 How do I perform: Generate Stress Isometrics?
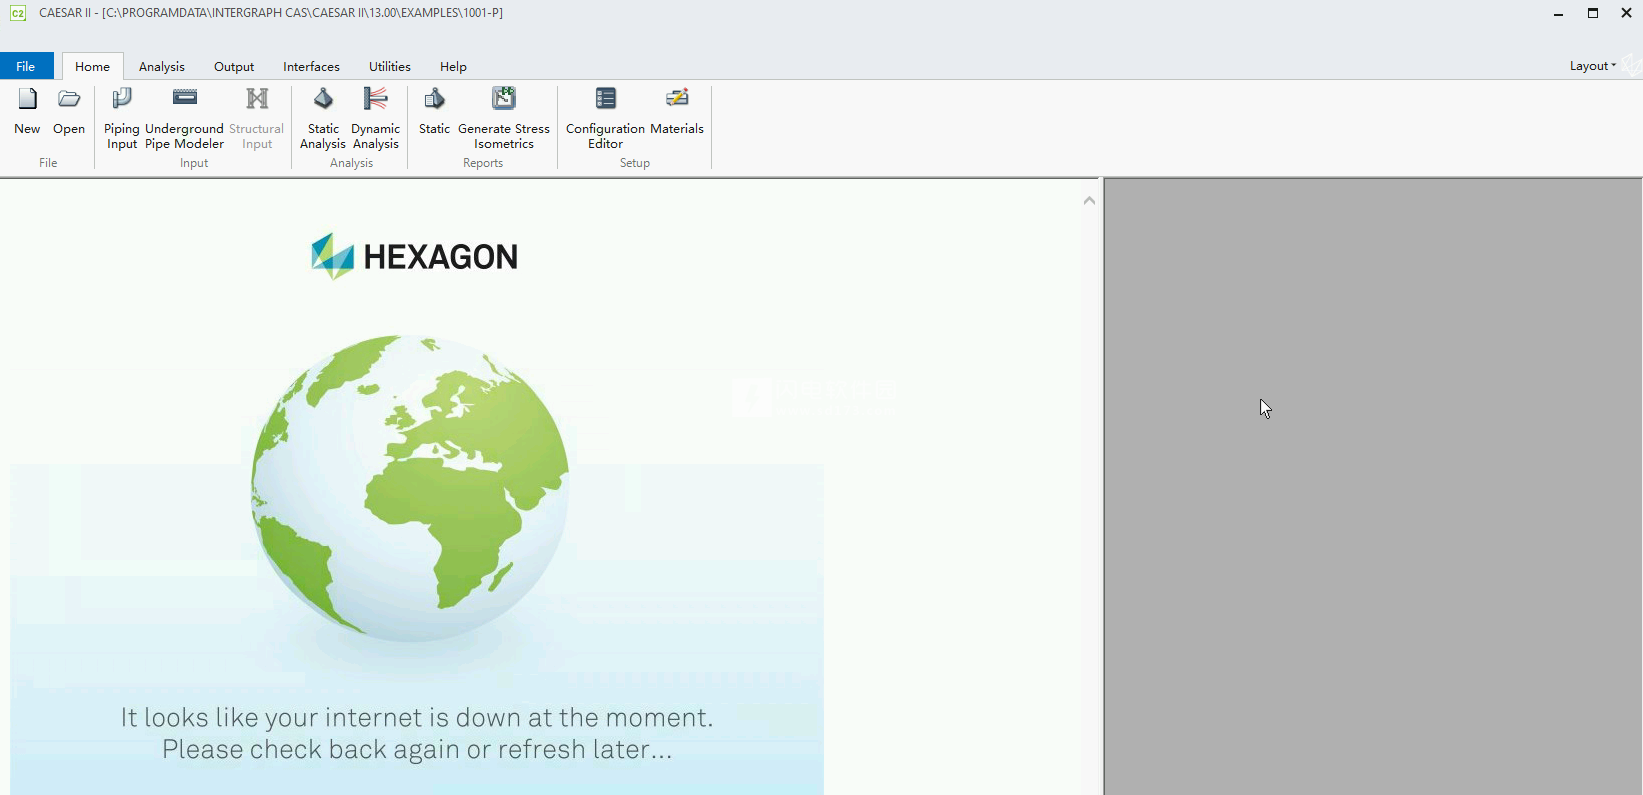tap(504, 118)
